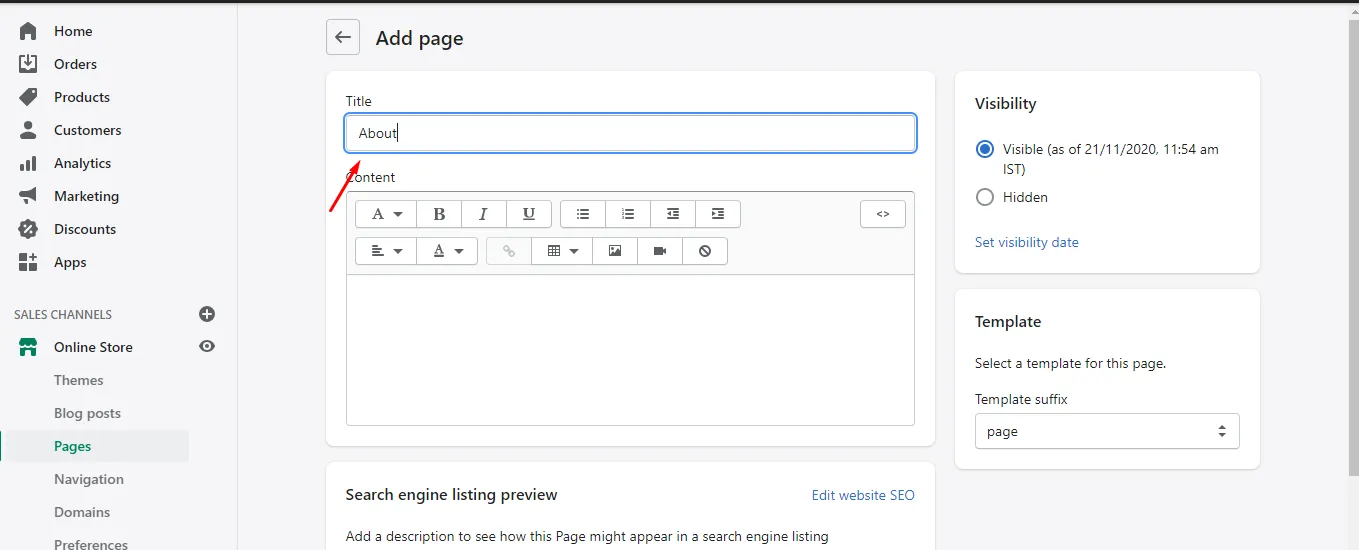Insert a bulleted list

[x=583, y=214]
